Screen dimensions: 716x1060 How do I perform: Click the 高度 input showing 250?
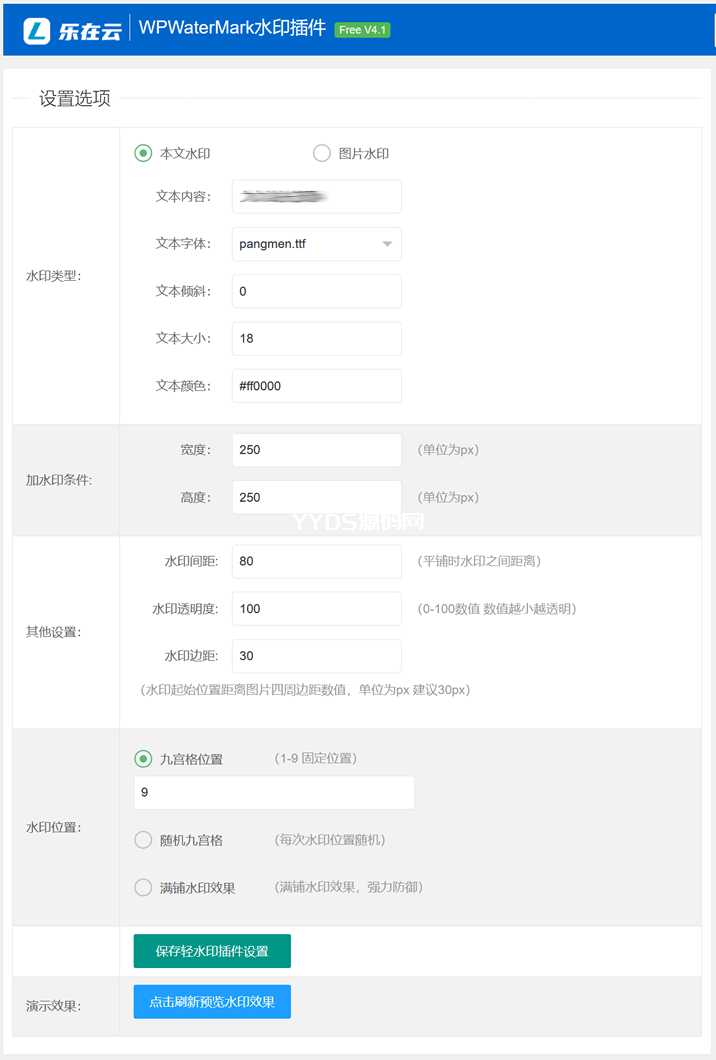point(316,497)
